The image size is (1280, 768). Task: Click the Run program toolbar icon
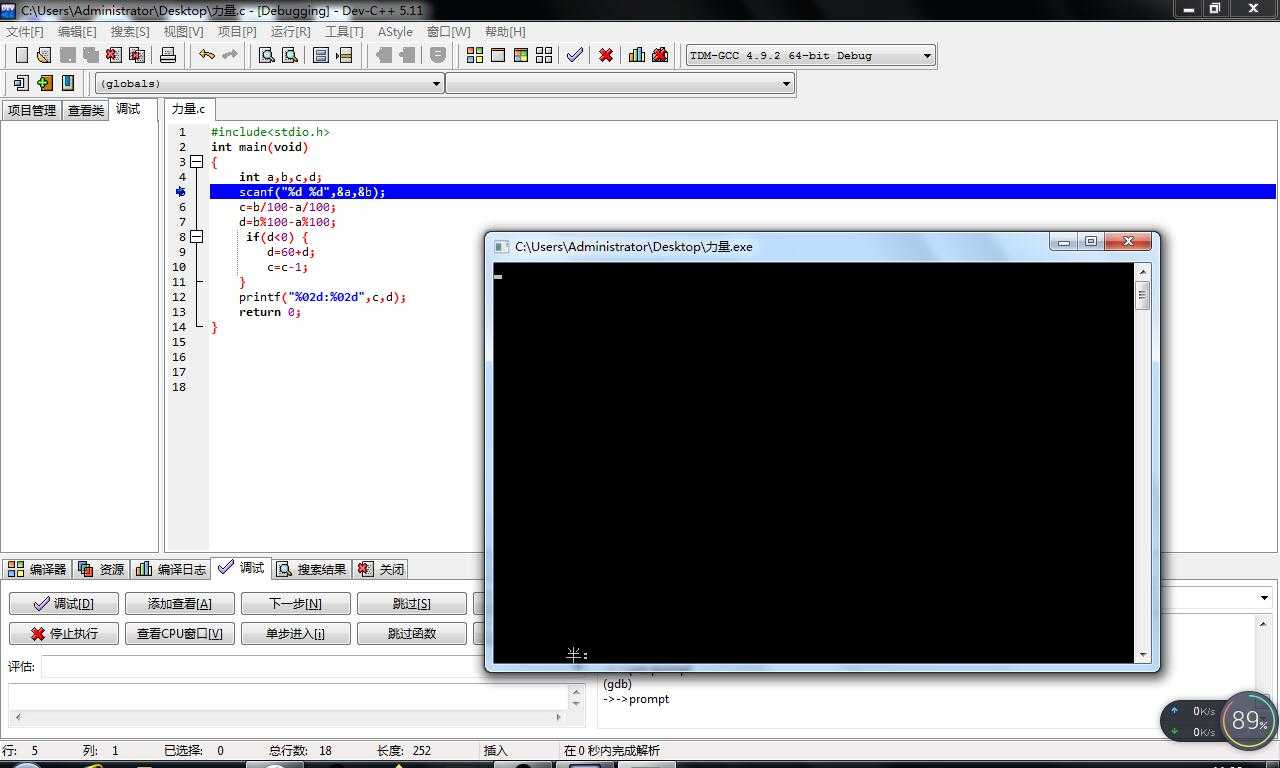(x=498, y=55)
